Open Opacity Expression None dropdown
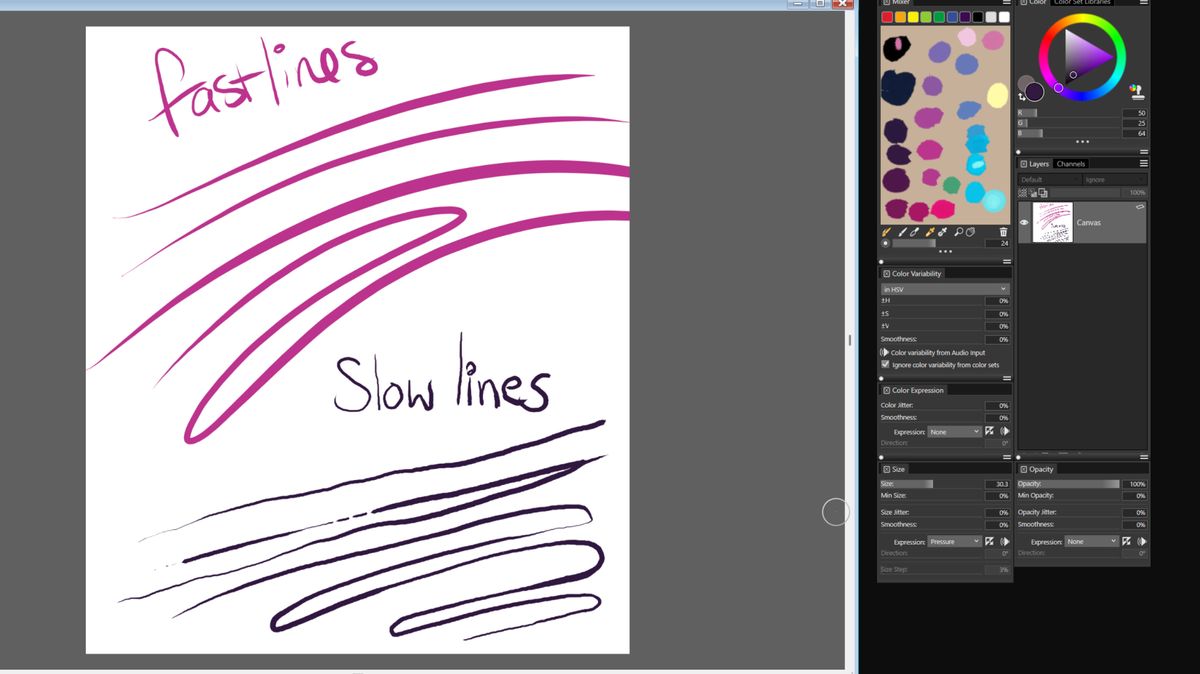This screenshot has height=674, width=1200. tap(1091, 541)
